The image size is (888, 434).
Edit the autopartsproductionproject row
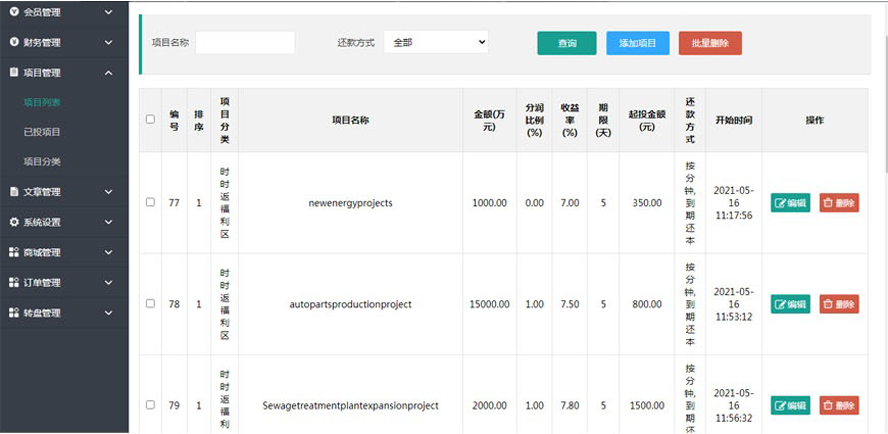[x=791, y=304]
